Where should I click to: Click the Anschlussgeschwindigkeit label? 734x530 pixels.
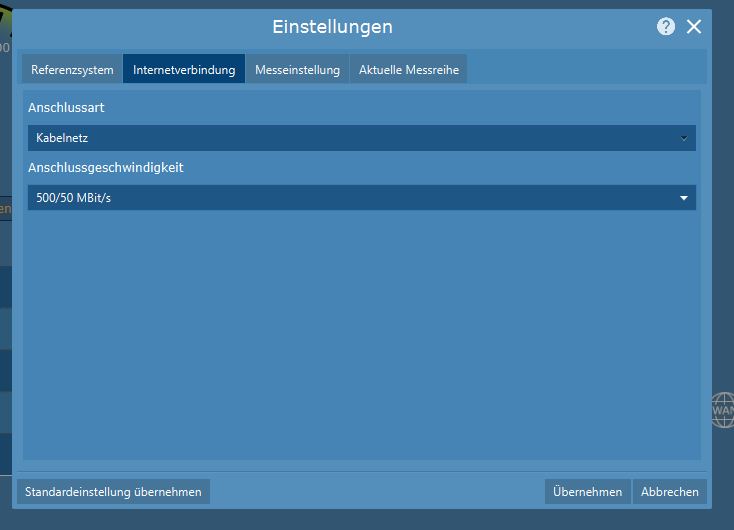pyautogui.click(x=105, y=168)
